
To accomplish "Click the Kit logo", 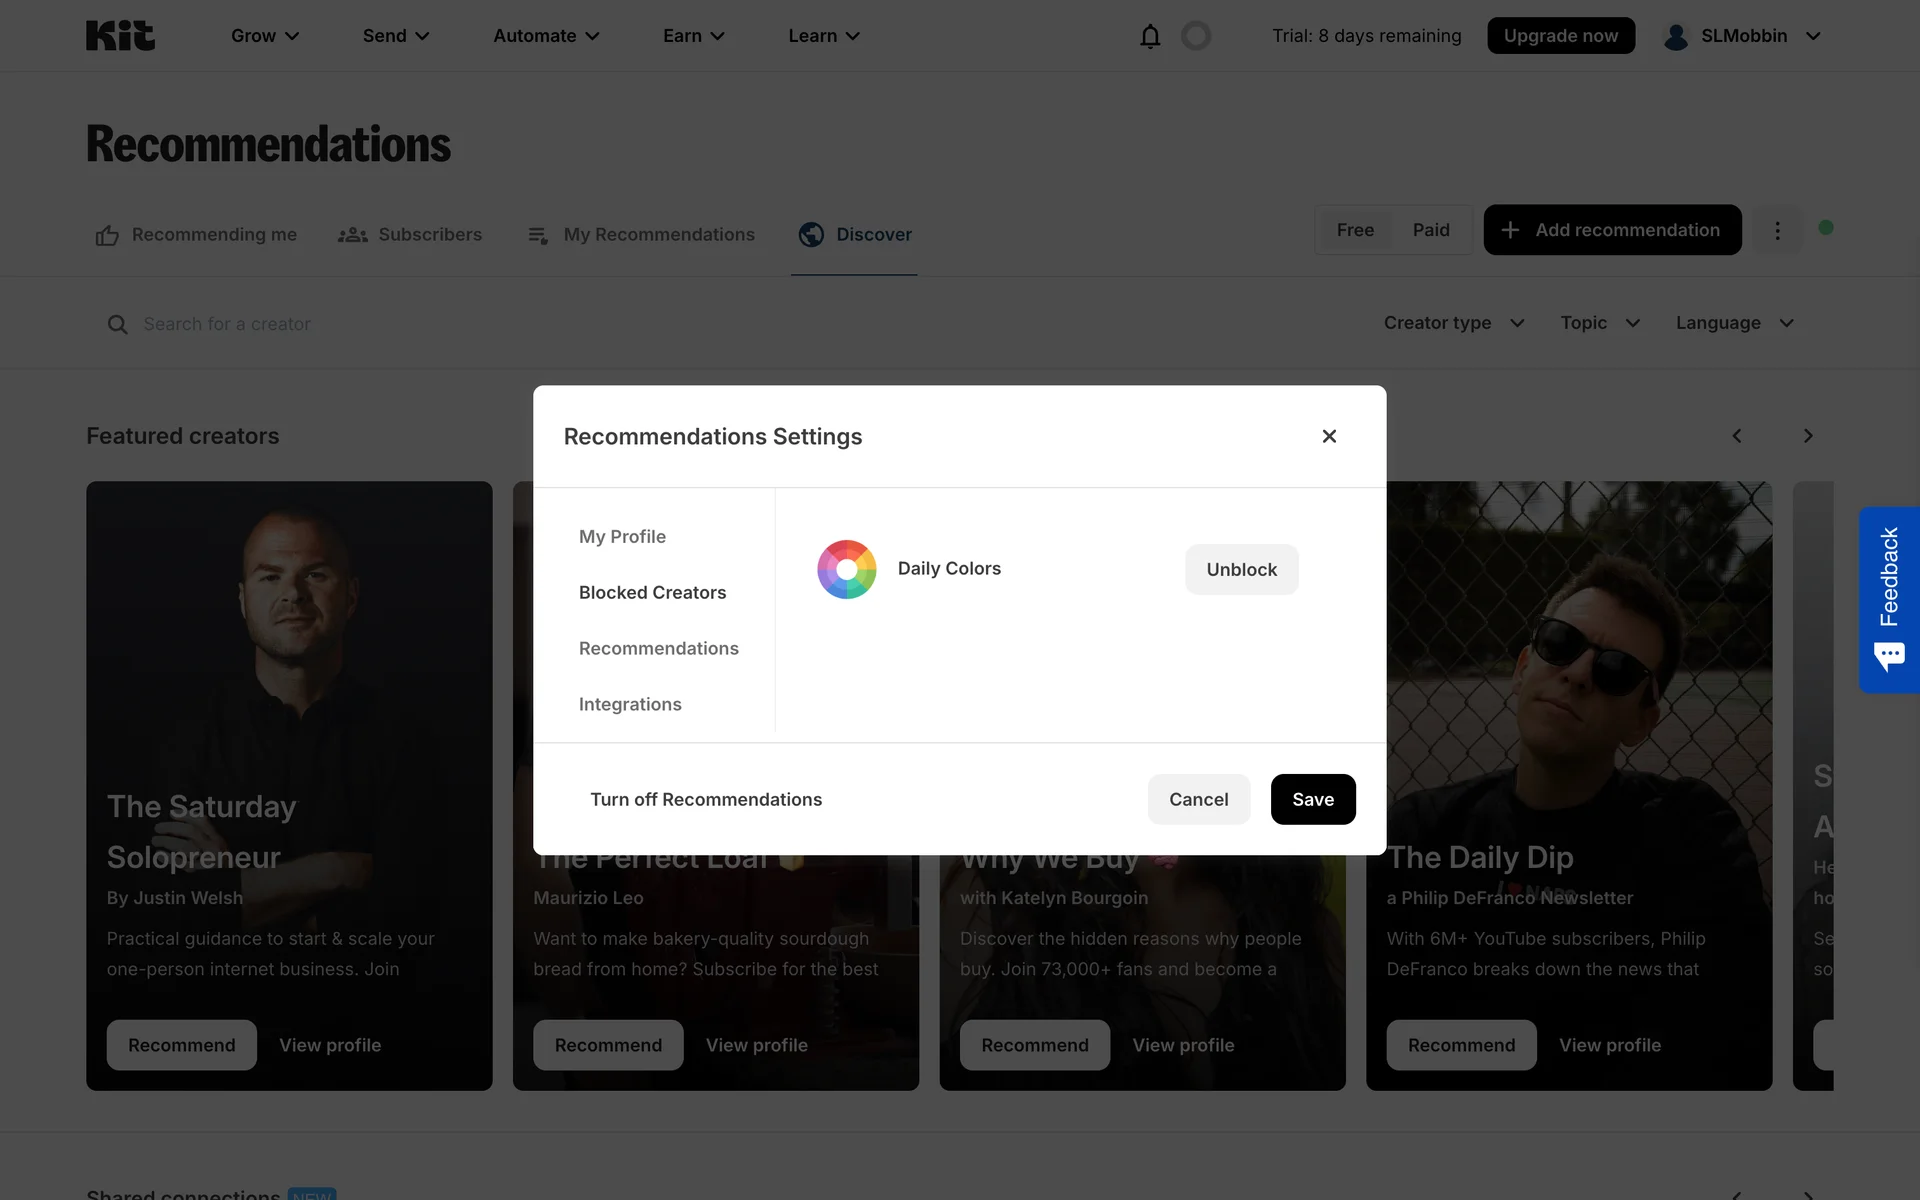I will 120,36.
